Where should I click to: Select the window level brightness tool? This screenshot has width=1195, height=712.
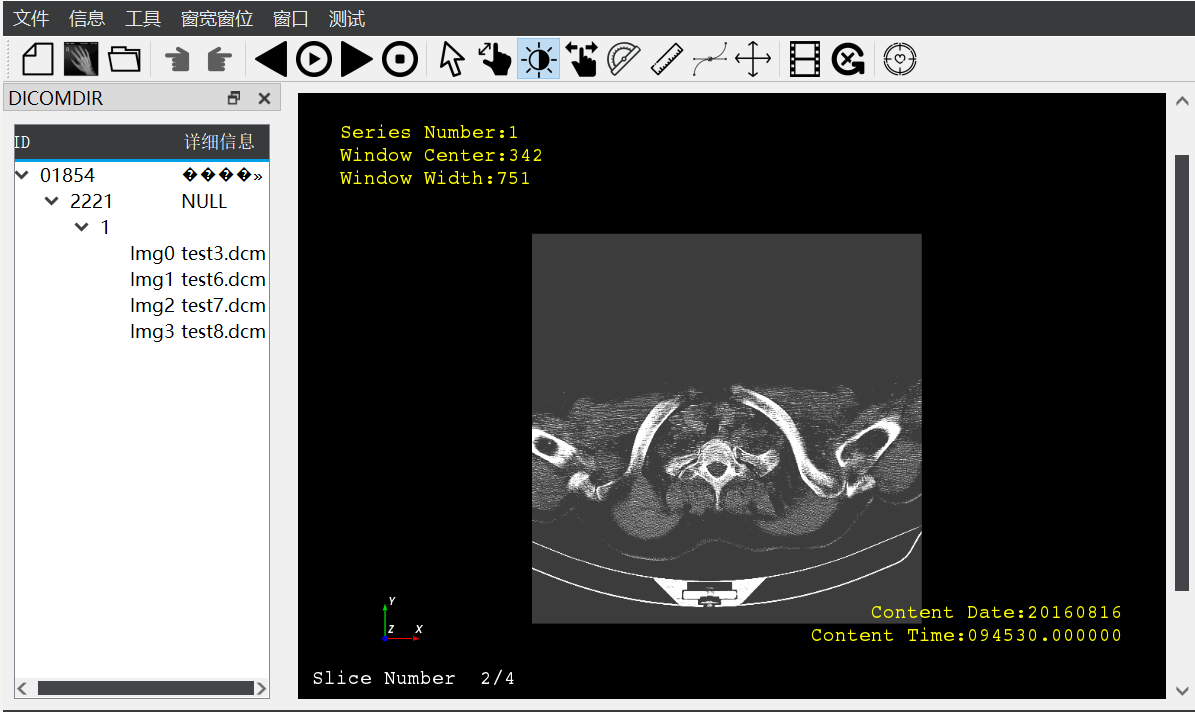(538, 59)
